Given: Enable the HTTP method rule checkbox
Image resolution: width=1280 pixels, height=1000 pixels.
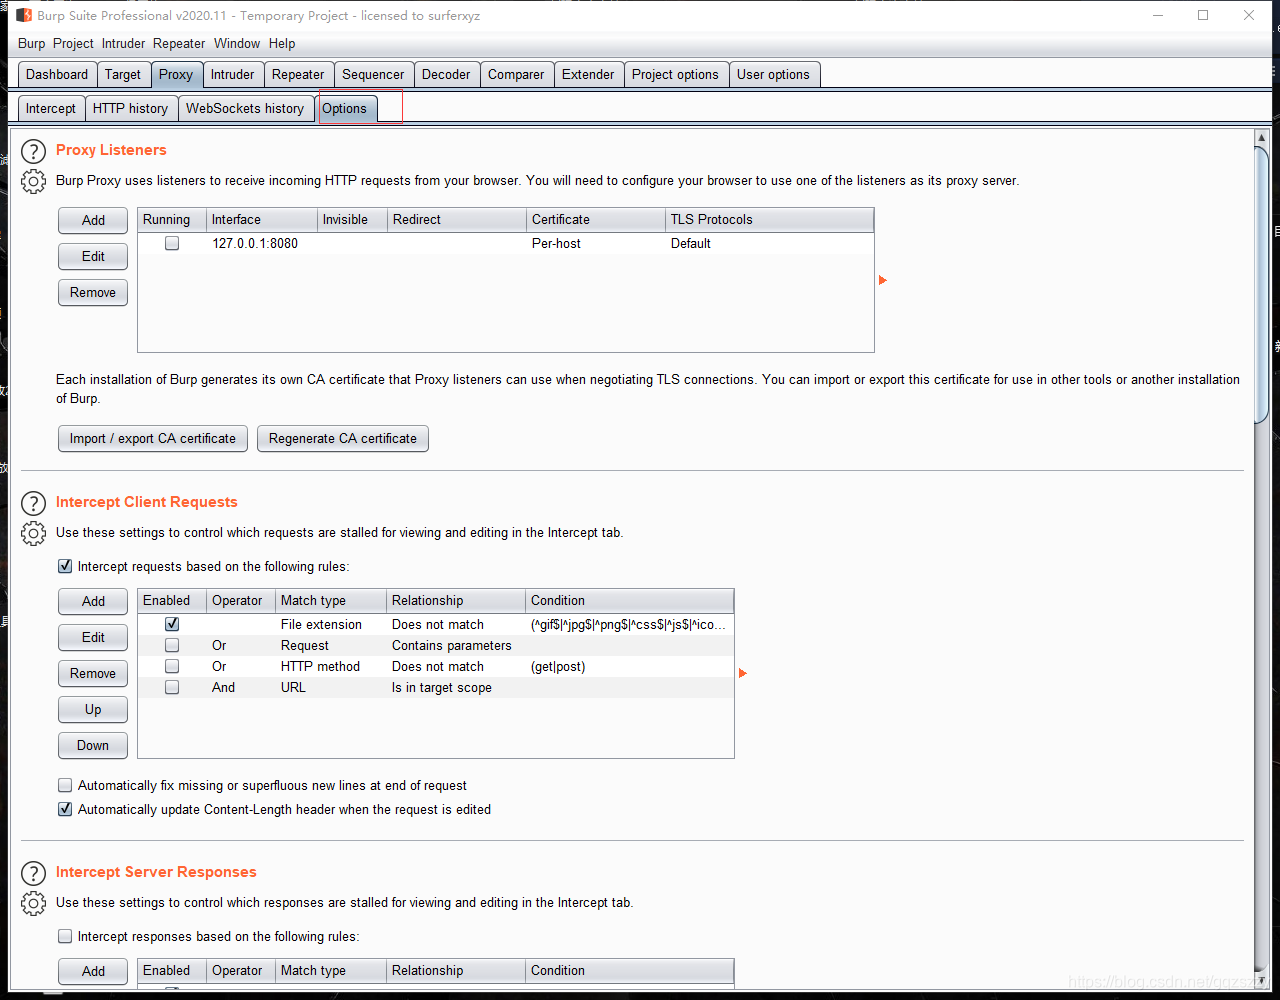Looking at the screenshot, I should pos(172,666).
